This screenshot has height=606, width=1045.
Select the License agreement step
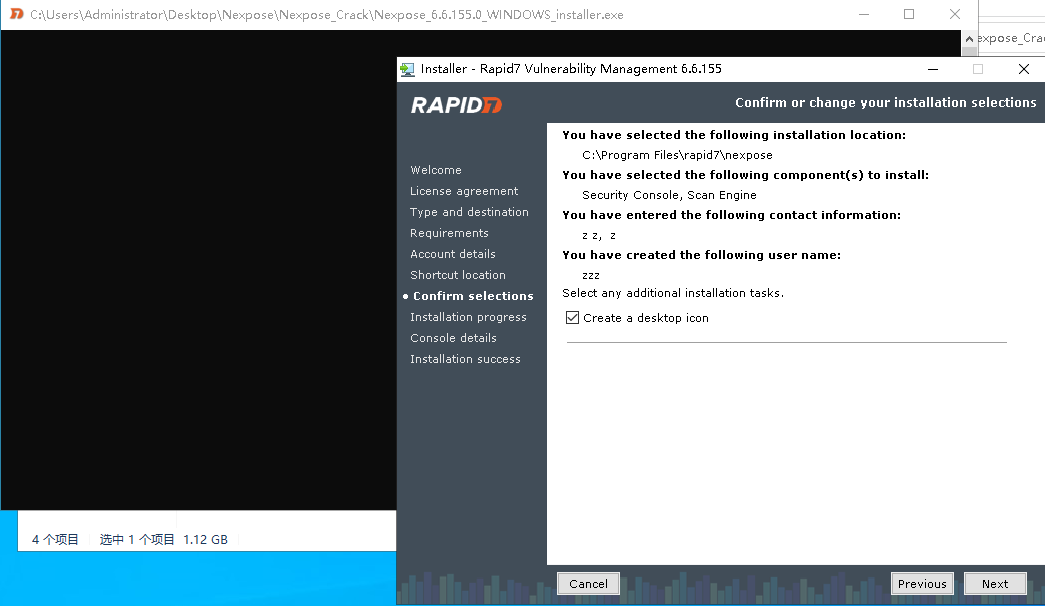point(464,191)
